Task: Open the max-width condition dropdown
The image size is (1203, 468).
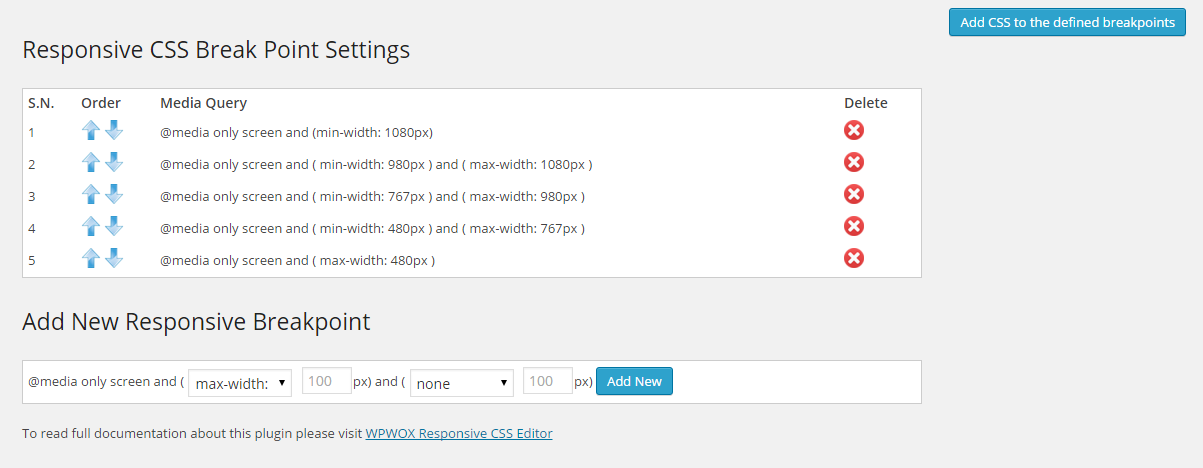Action: tap(240, 382)
